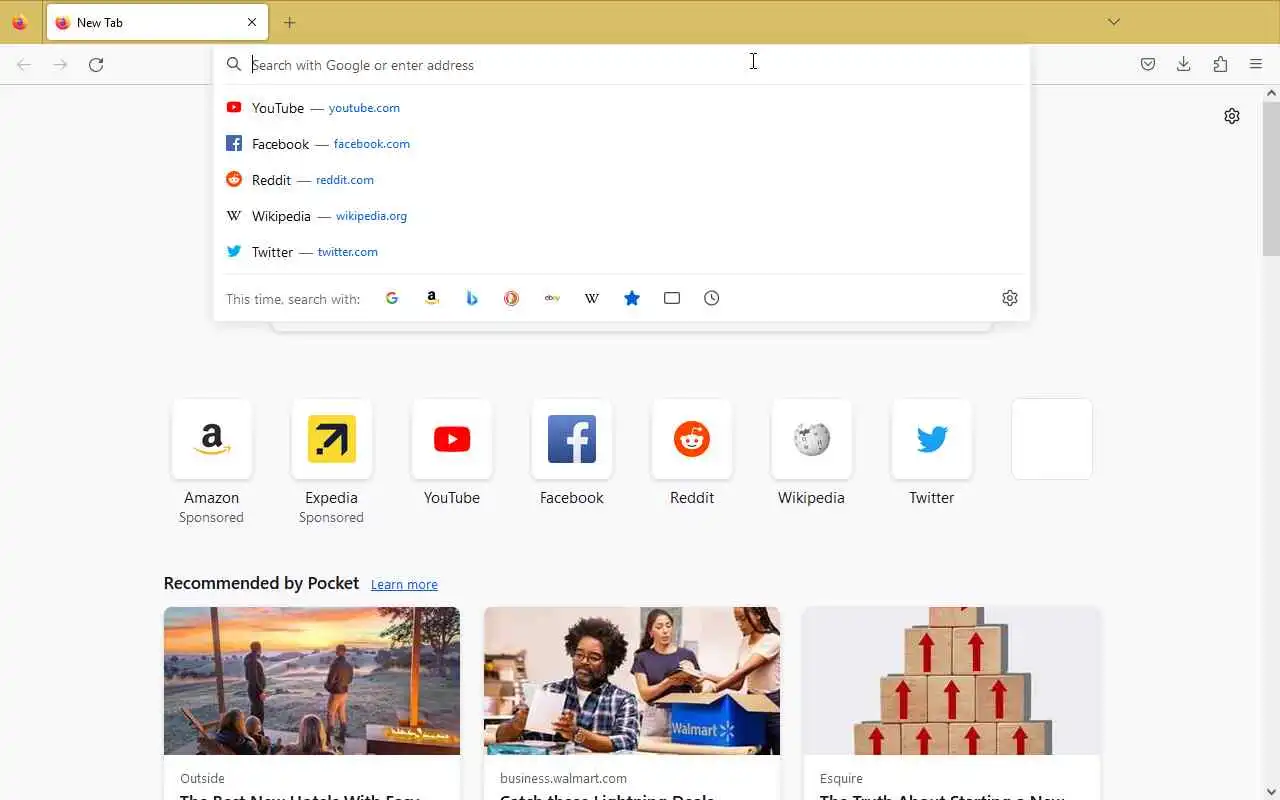Click into the address bar field
1280x800 pixels.
click(621, 65)
